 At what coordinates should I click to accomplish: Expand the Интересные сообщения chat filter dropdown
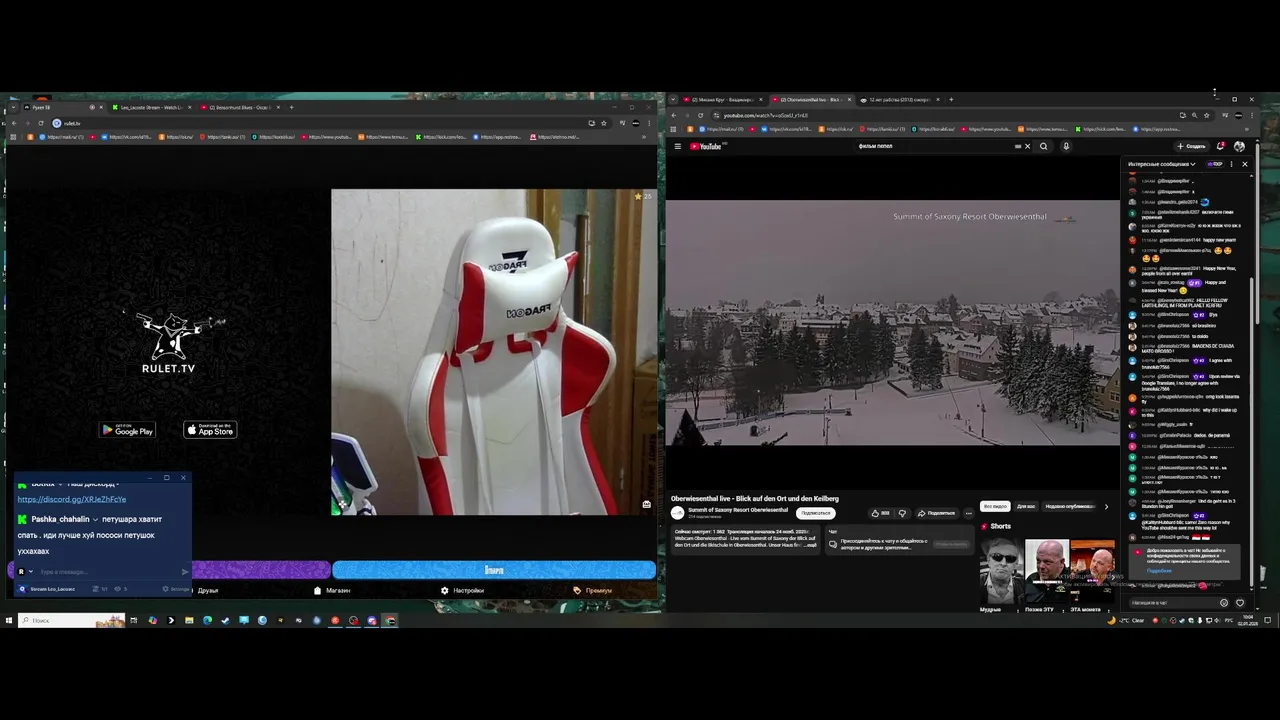(1162, 164)
